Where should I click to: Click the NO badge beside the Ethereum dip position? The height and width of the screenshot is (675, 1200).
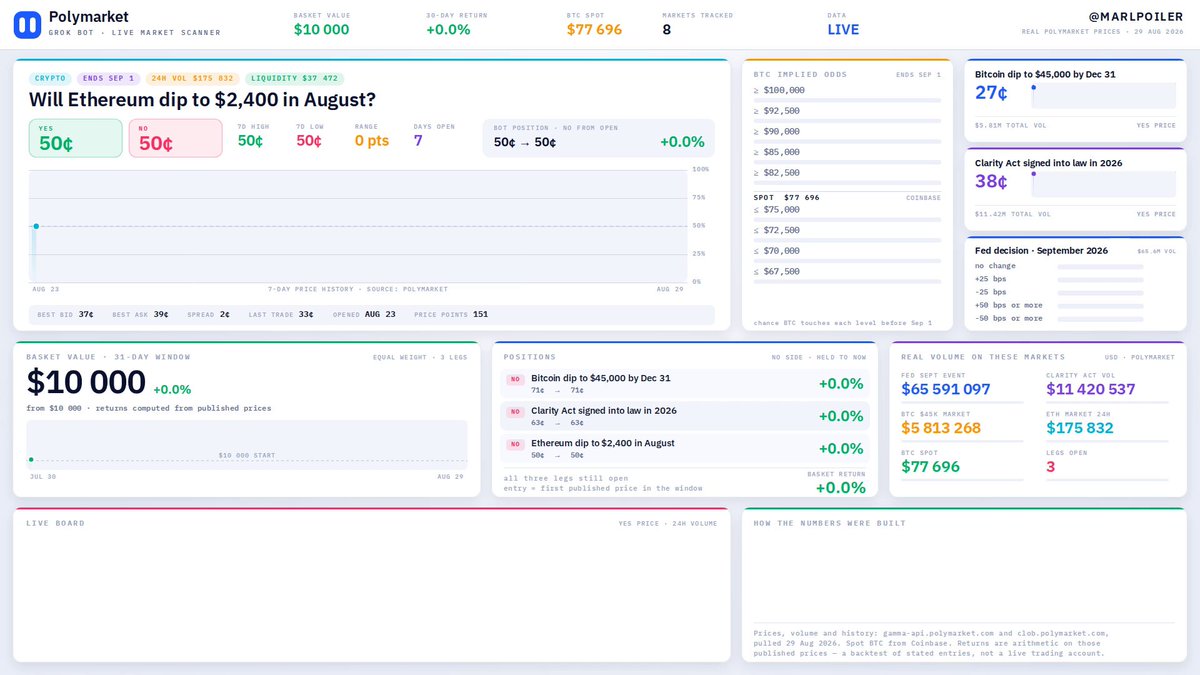click(x=515, y=444)
